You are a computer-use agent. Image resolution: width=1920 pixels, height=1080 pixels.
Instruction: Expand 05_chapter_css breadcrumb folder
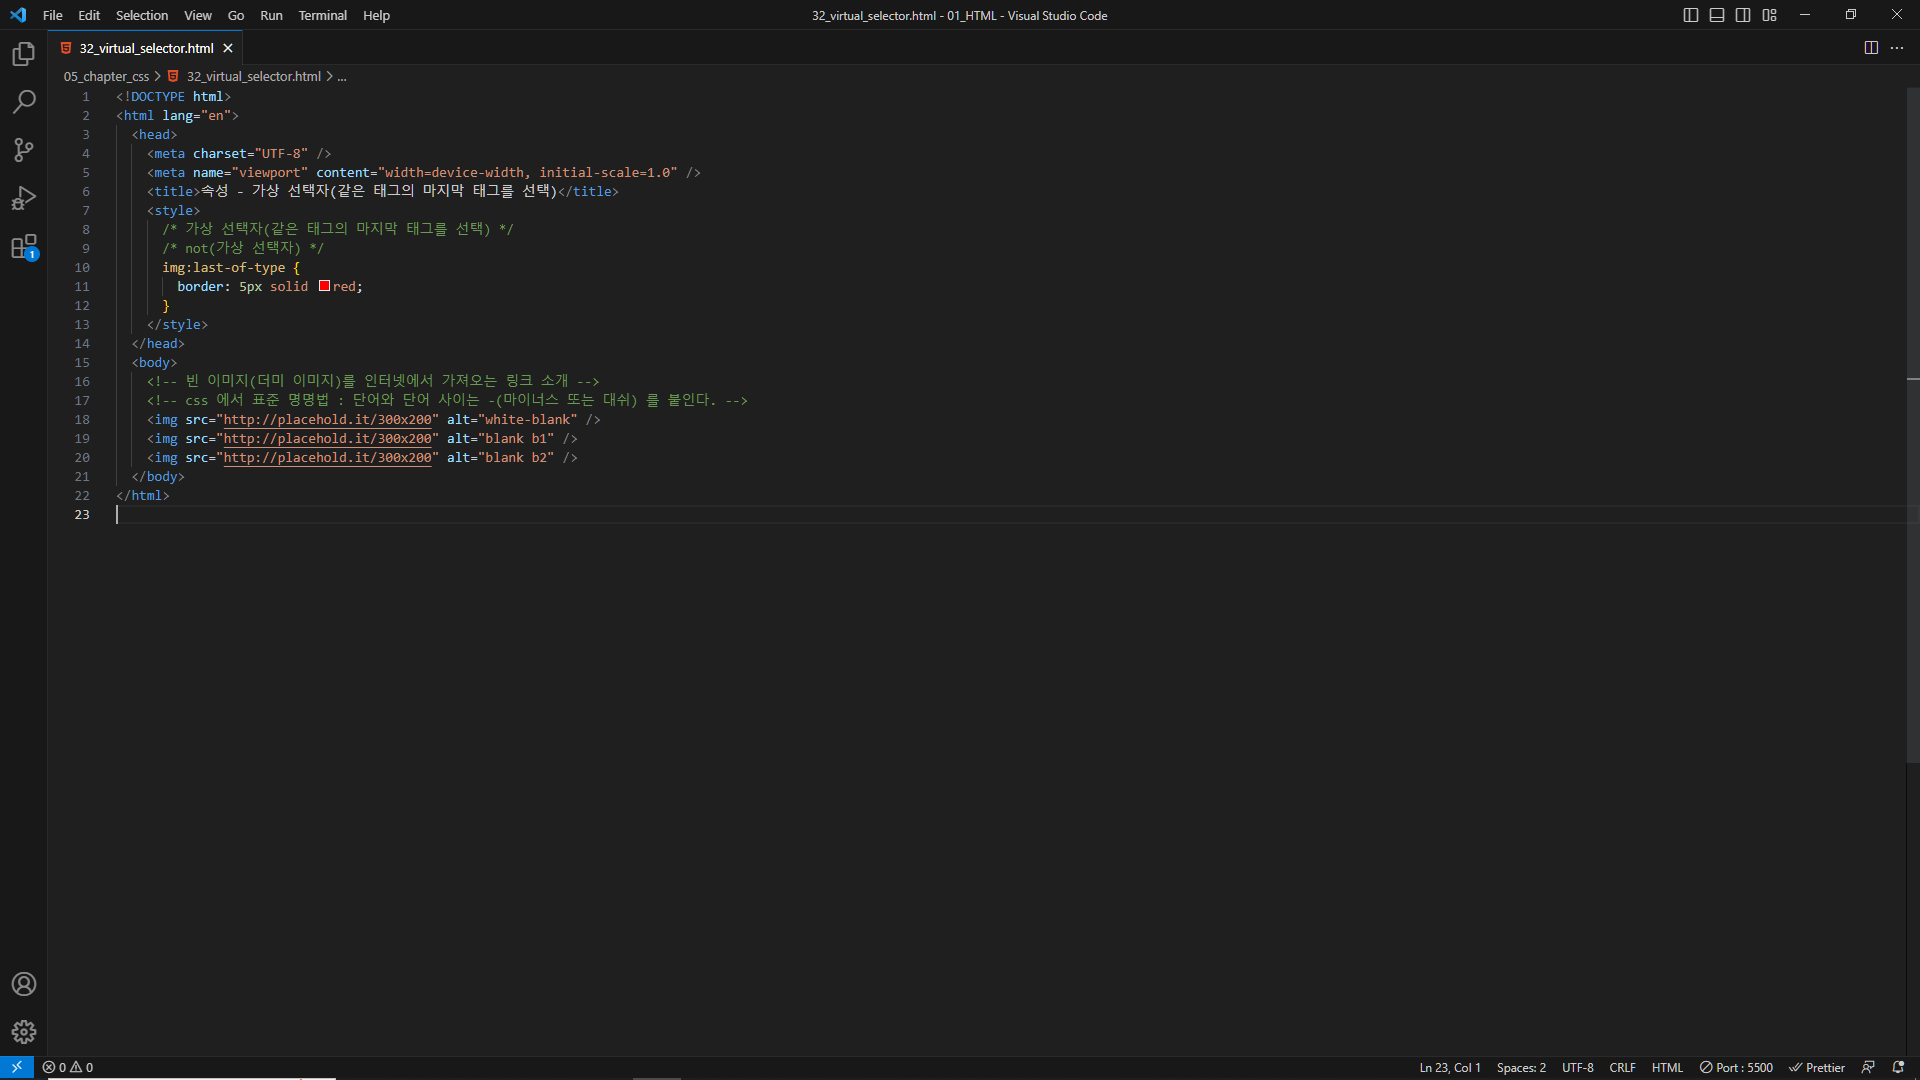click(106, 76)
